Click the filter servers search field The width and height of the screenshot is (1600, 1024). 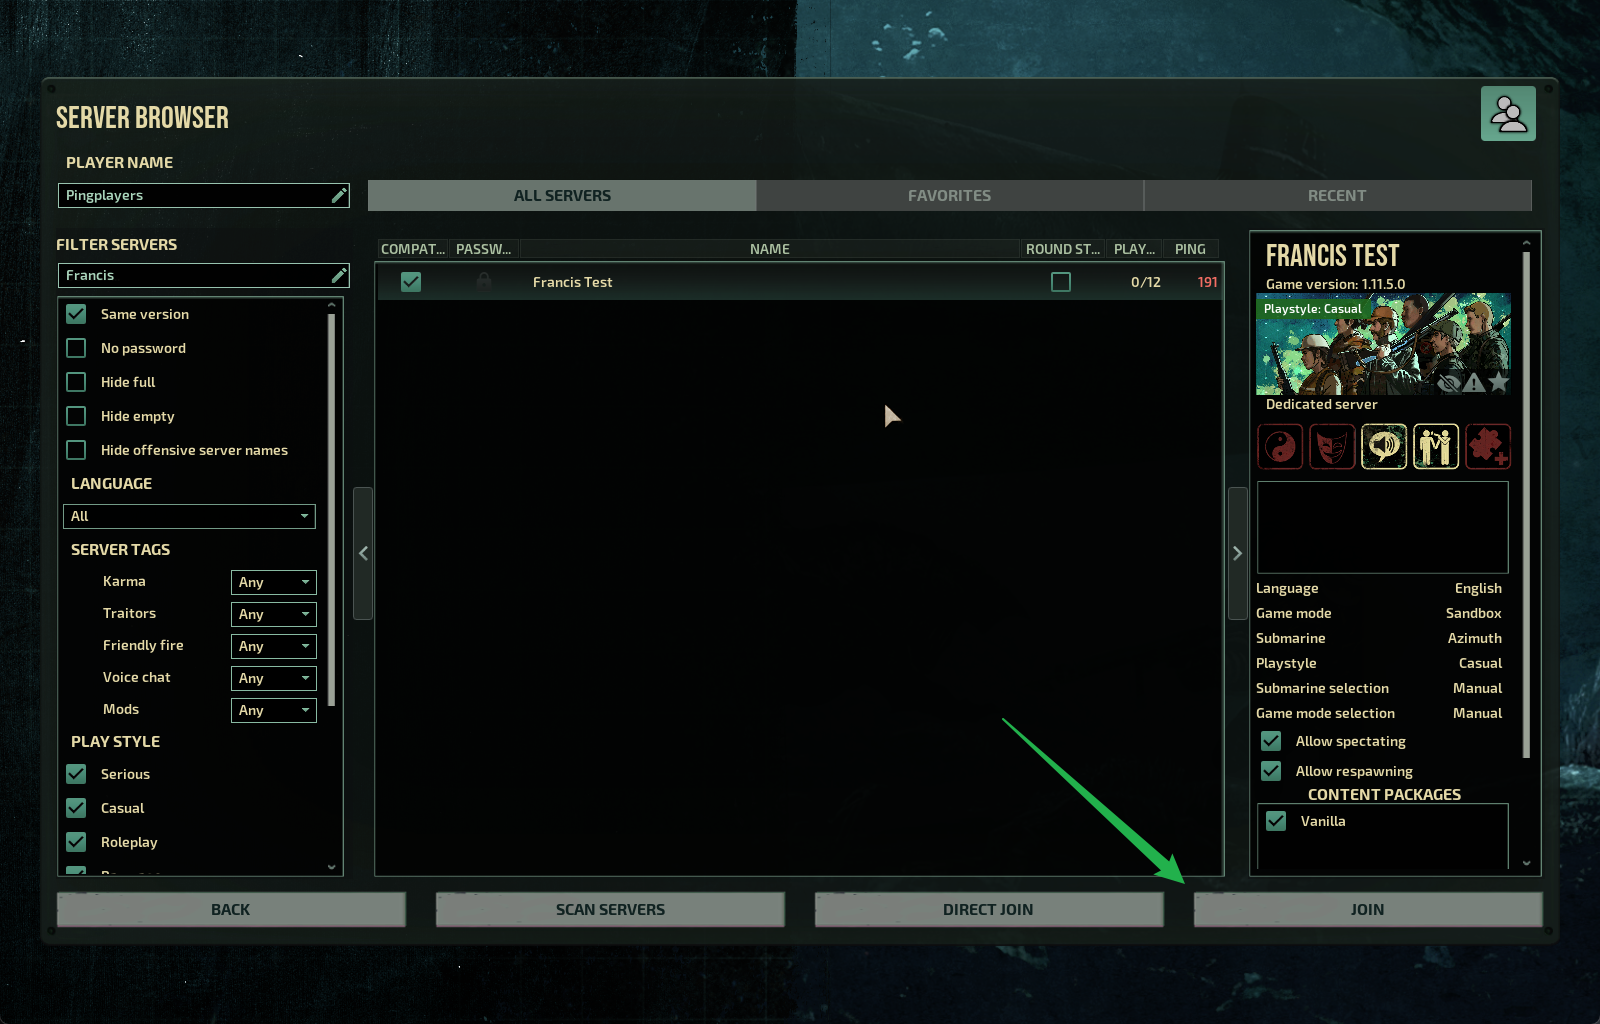click(x=195, y=275)
